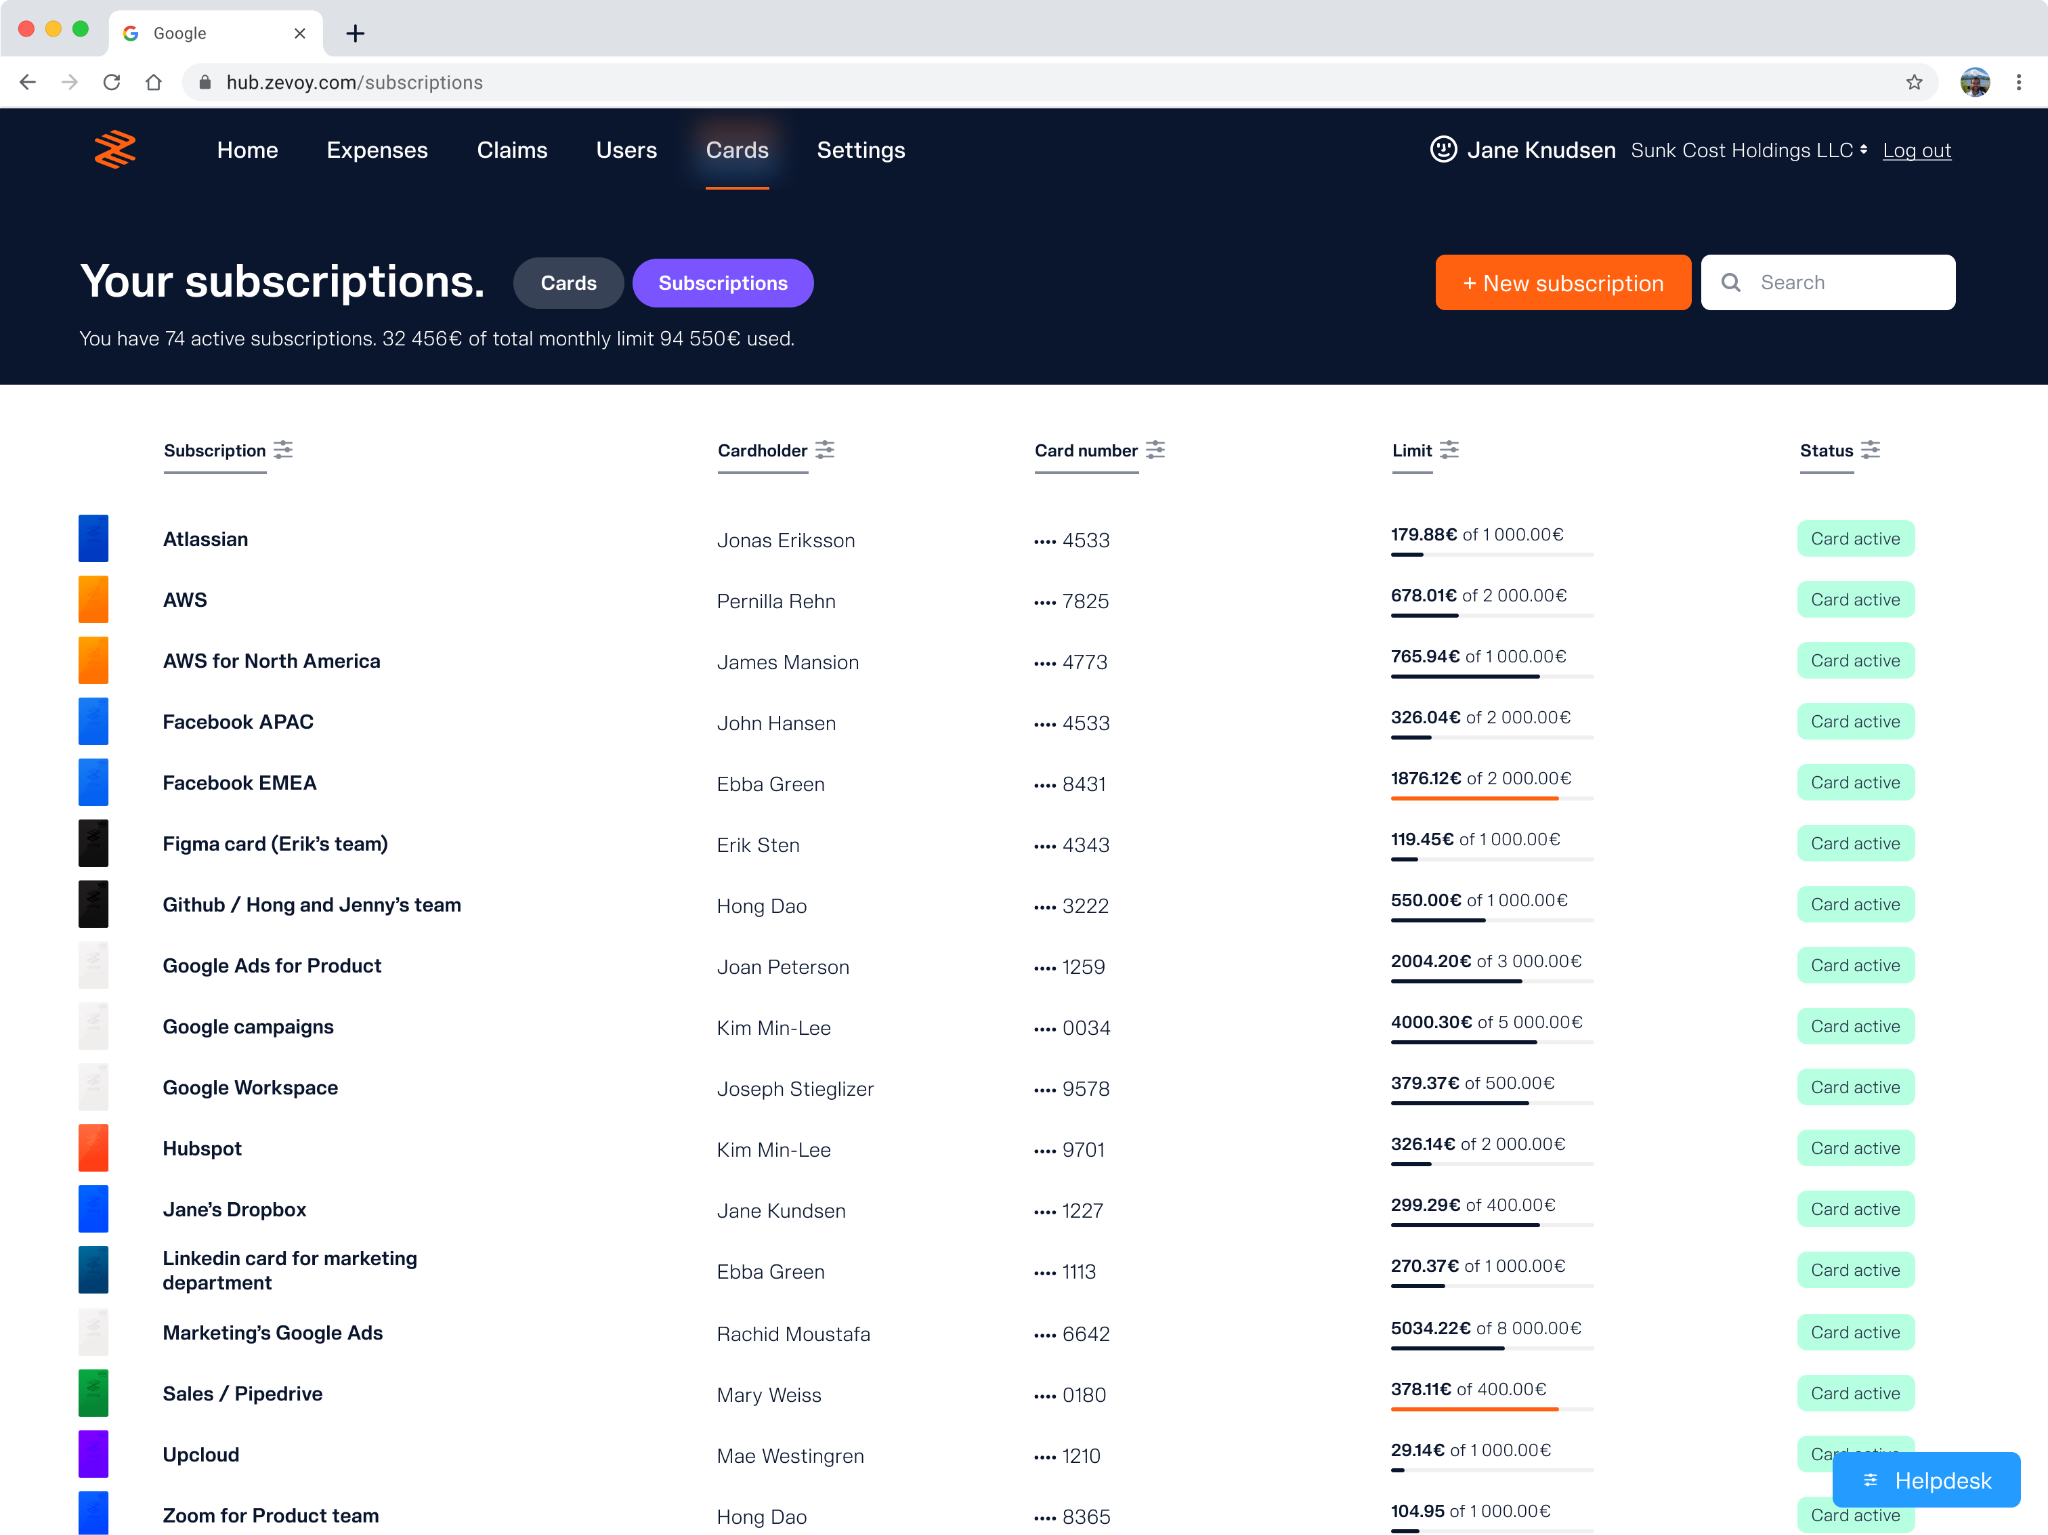Click the Jane Knudsen user name

[1541, 150]
